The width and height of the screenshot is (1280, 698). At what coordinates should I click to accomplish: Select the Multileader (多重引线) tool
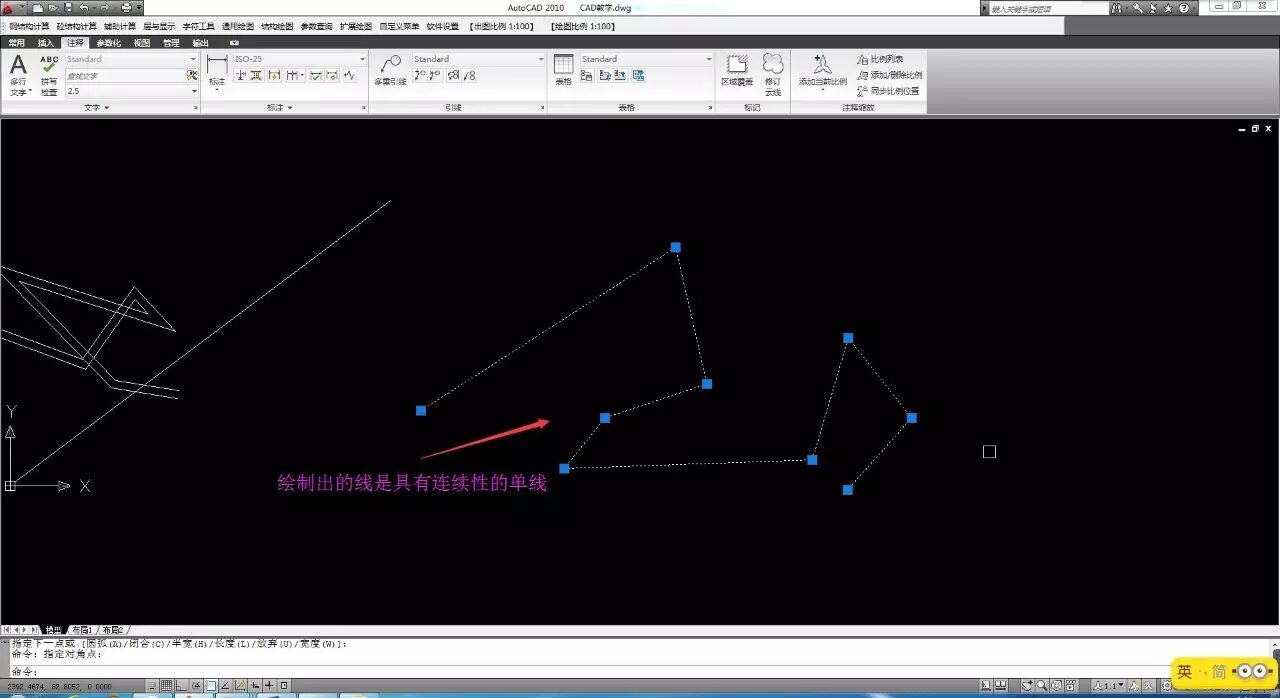point(390,69)
